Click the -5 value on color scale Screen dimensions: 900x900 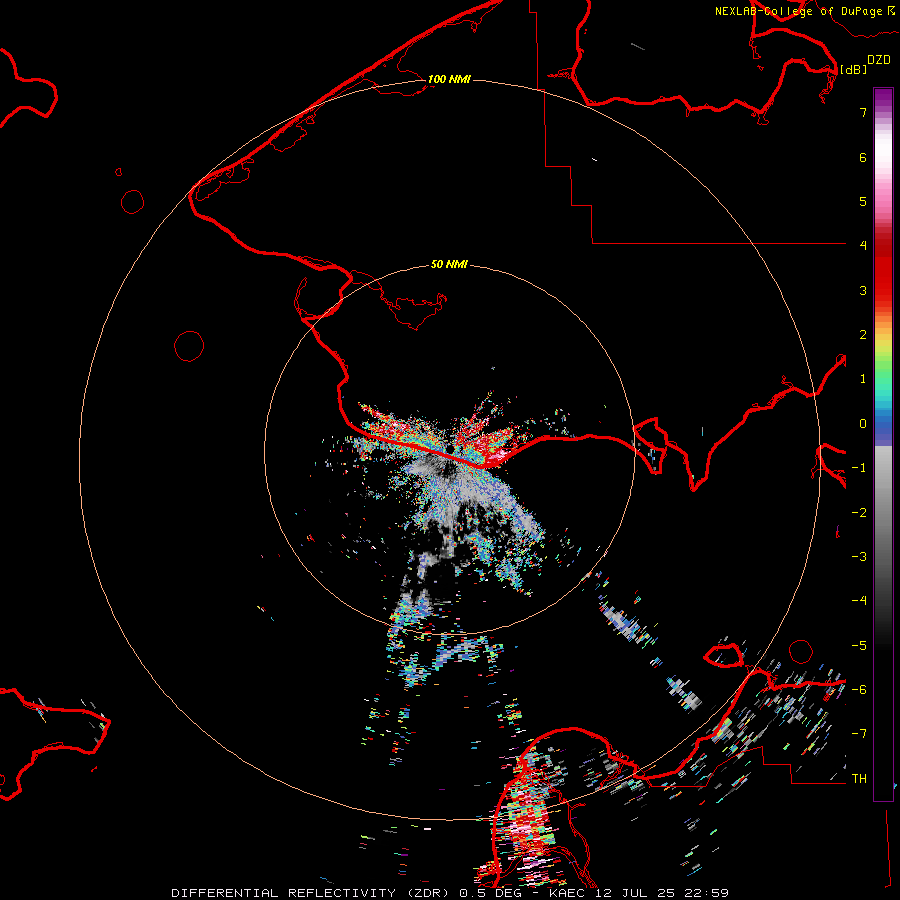coord(859,646)
